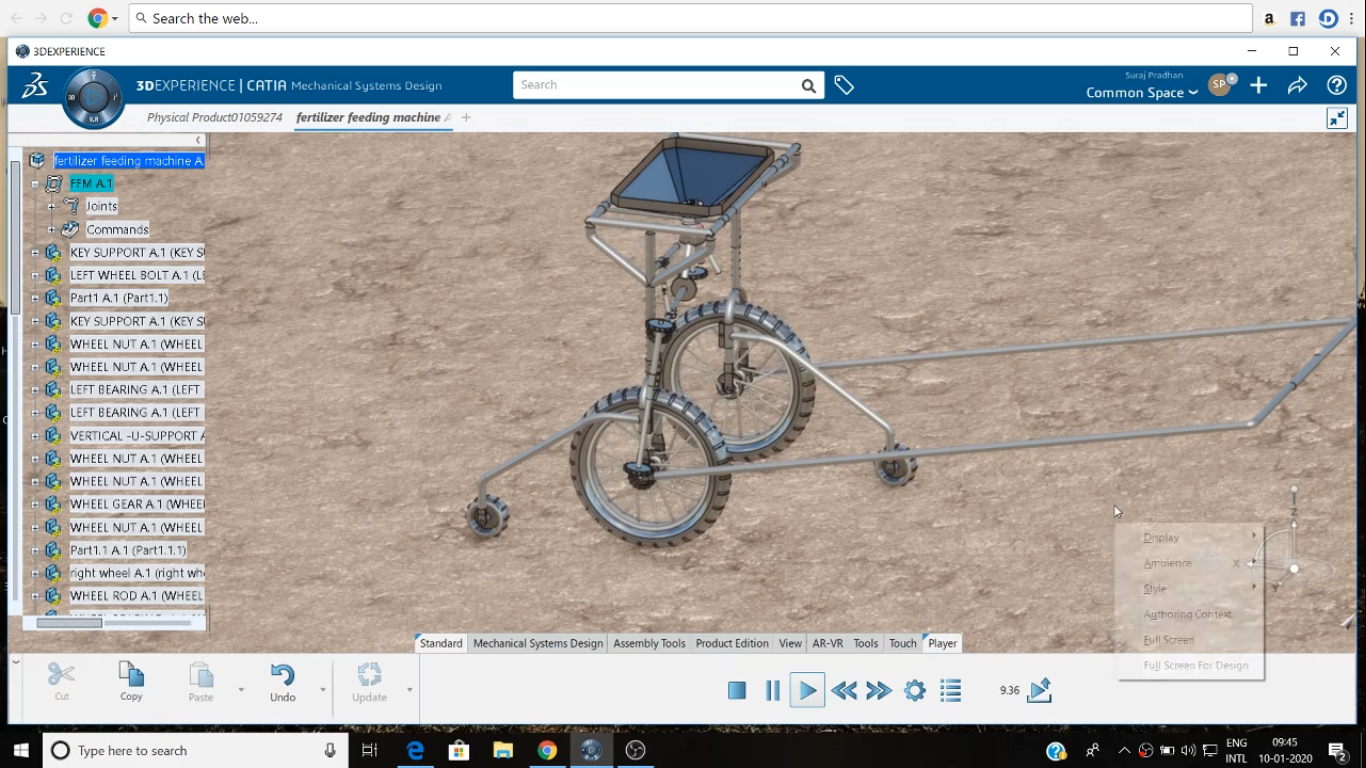Expand LEFT WHEEL BOLT A.1 node

point(35,276)
